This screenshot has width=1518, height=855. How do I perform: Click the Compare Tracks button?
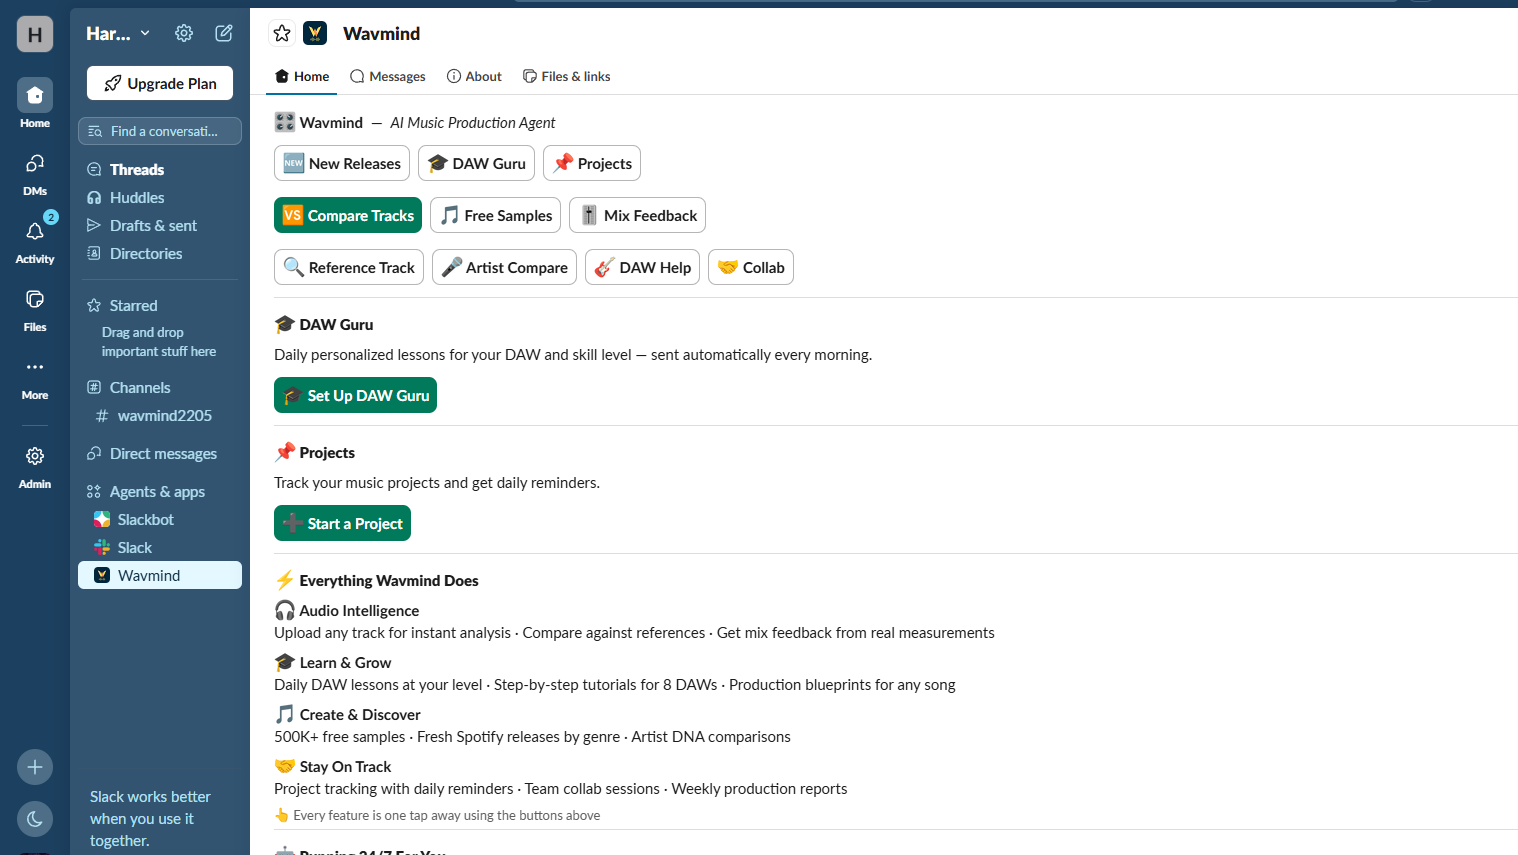click(x=348, y=215)
